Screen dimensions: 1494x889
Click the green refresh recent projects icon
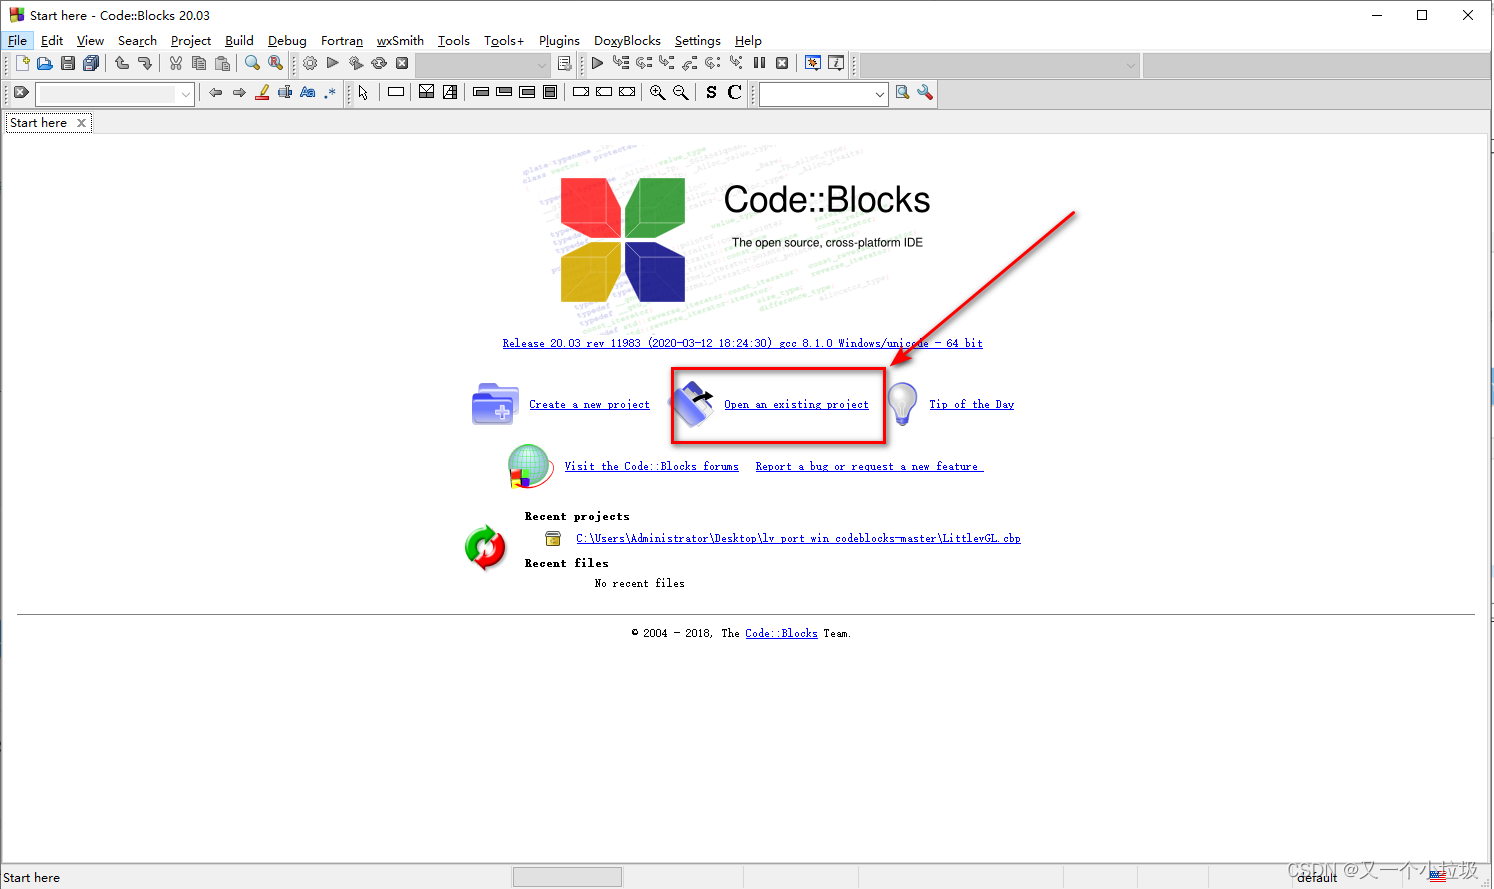(x=486, y=548)
